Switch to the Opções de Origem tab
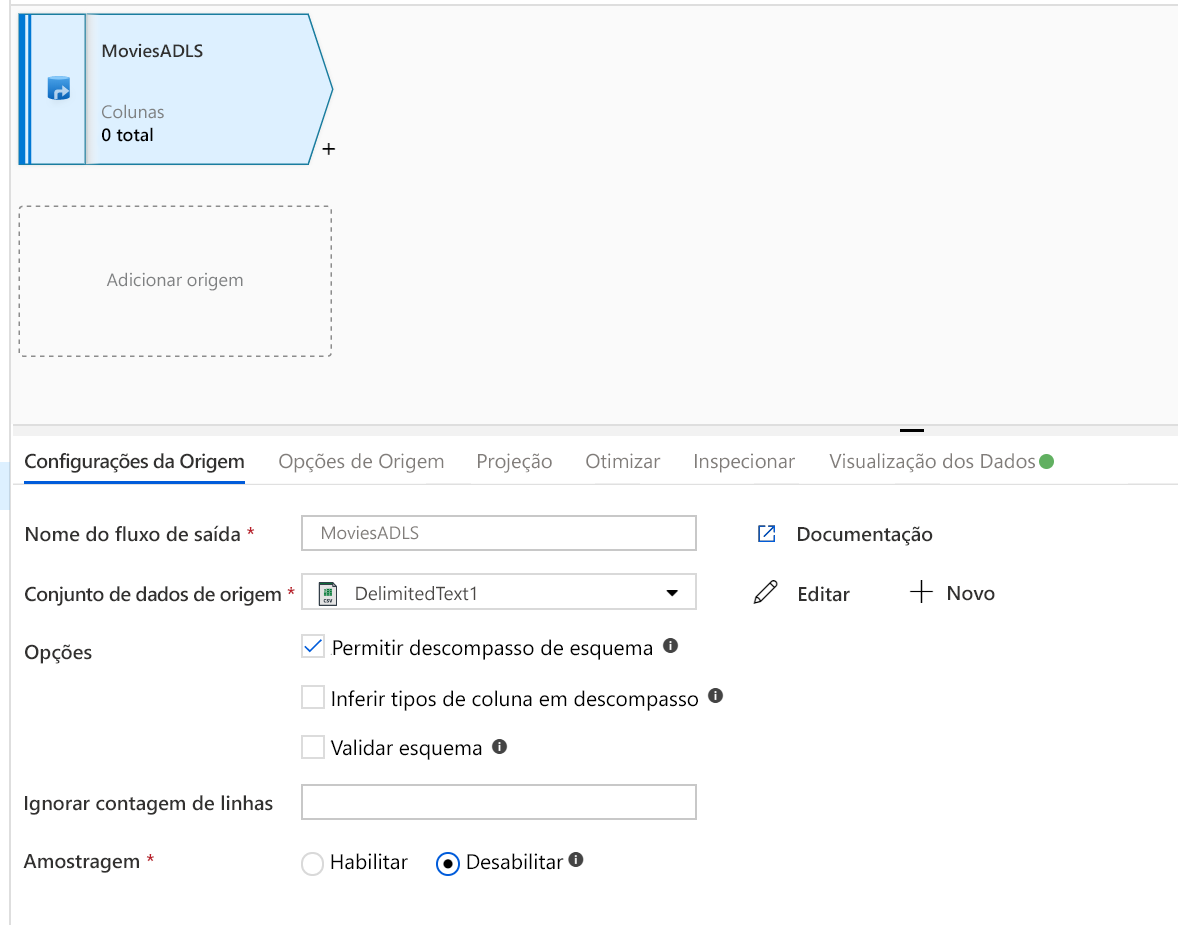 point(361,461)
